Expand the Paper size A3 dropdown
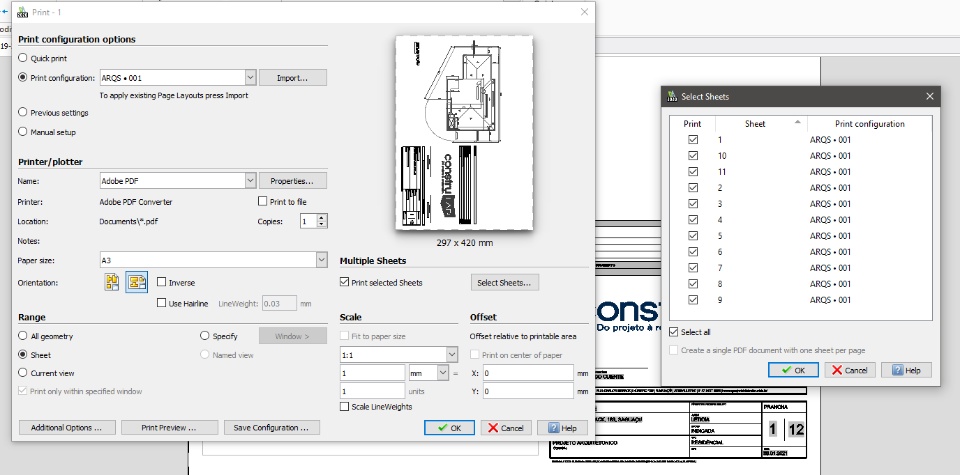The width and height of the screenshot is (960, 475). [321, 260]
